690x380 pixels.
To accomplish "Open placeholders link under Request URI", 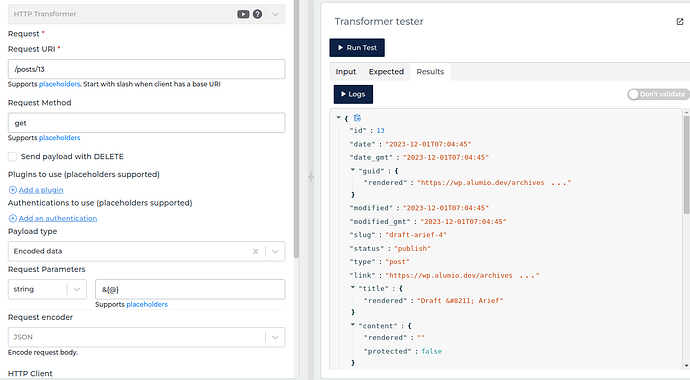I will 59,84.
